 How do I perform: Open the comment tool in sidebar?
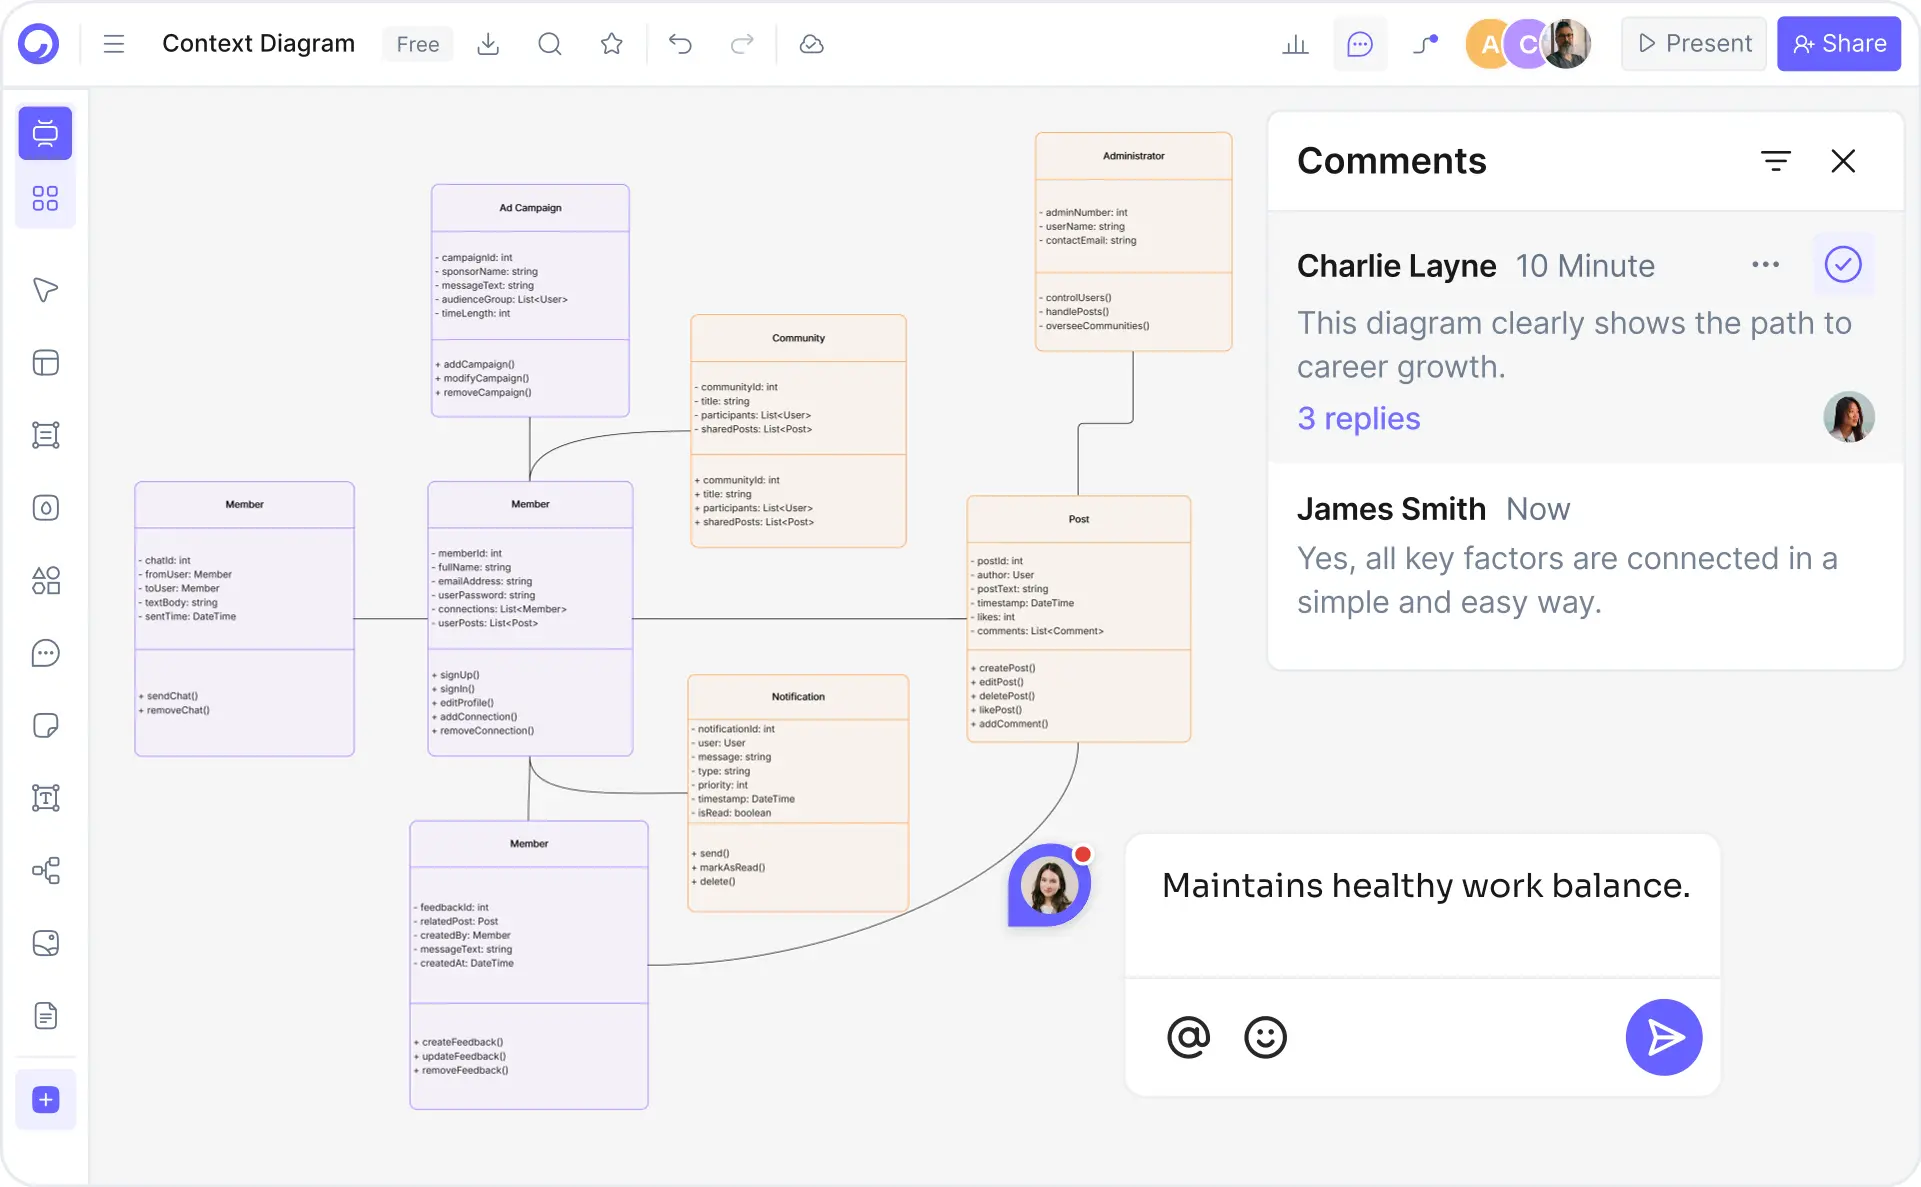point(45,653)
